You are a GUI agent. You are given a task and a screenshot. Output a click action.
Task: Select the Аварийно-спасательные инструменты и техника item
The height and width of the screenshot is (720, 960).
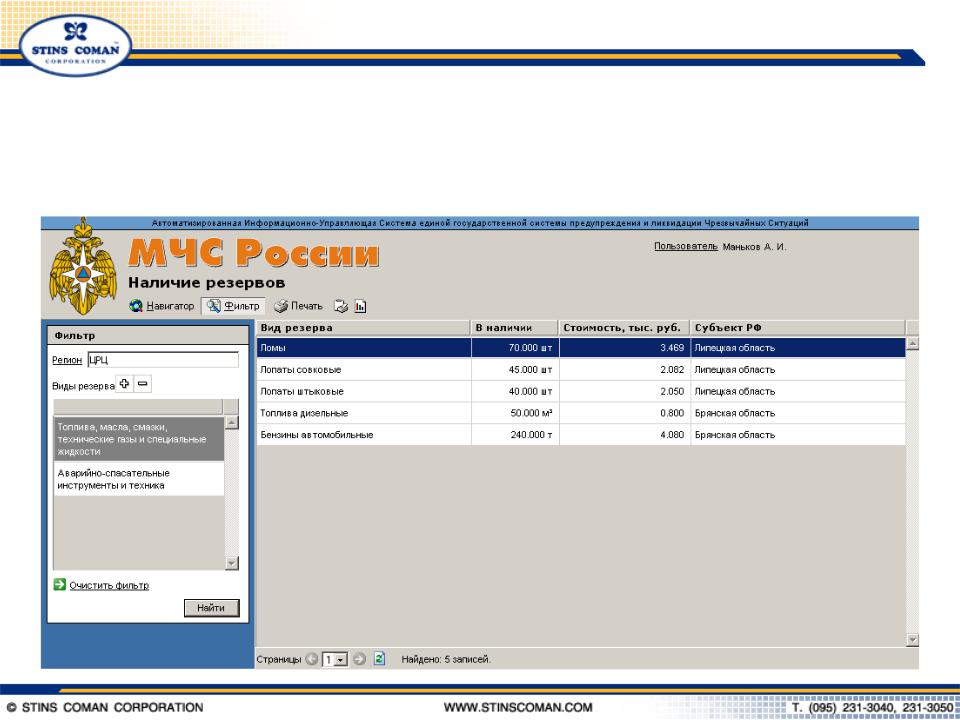138,479
